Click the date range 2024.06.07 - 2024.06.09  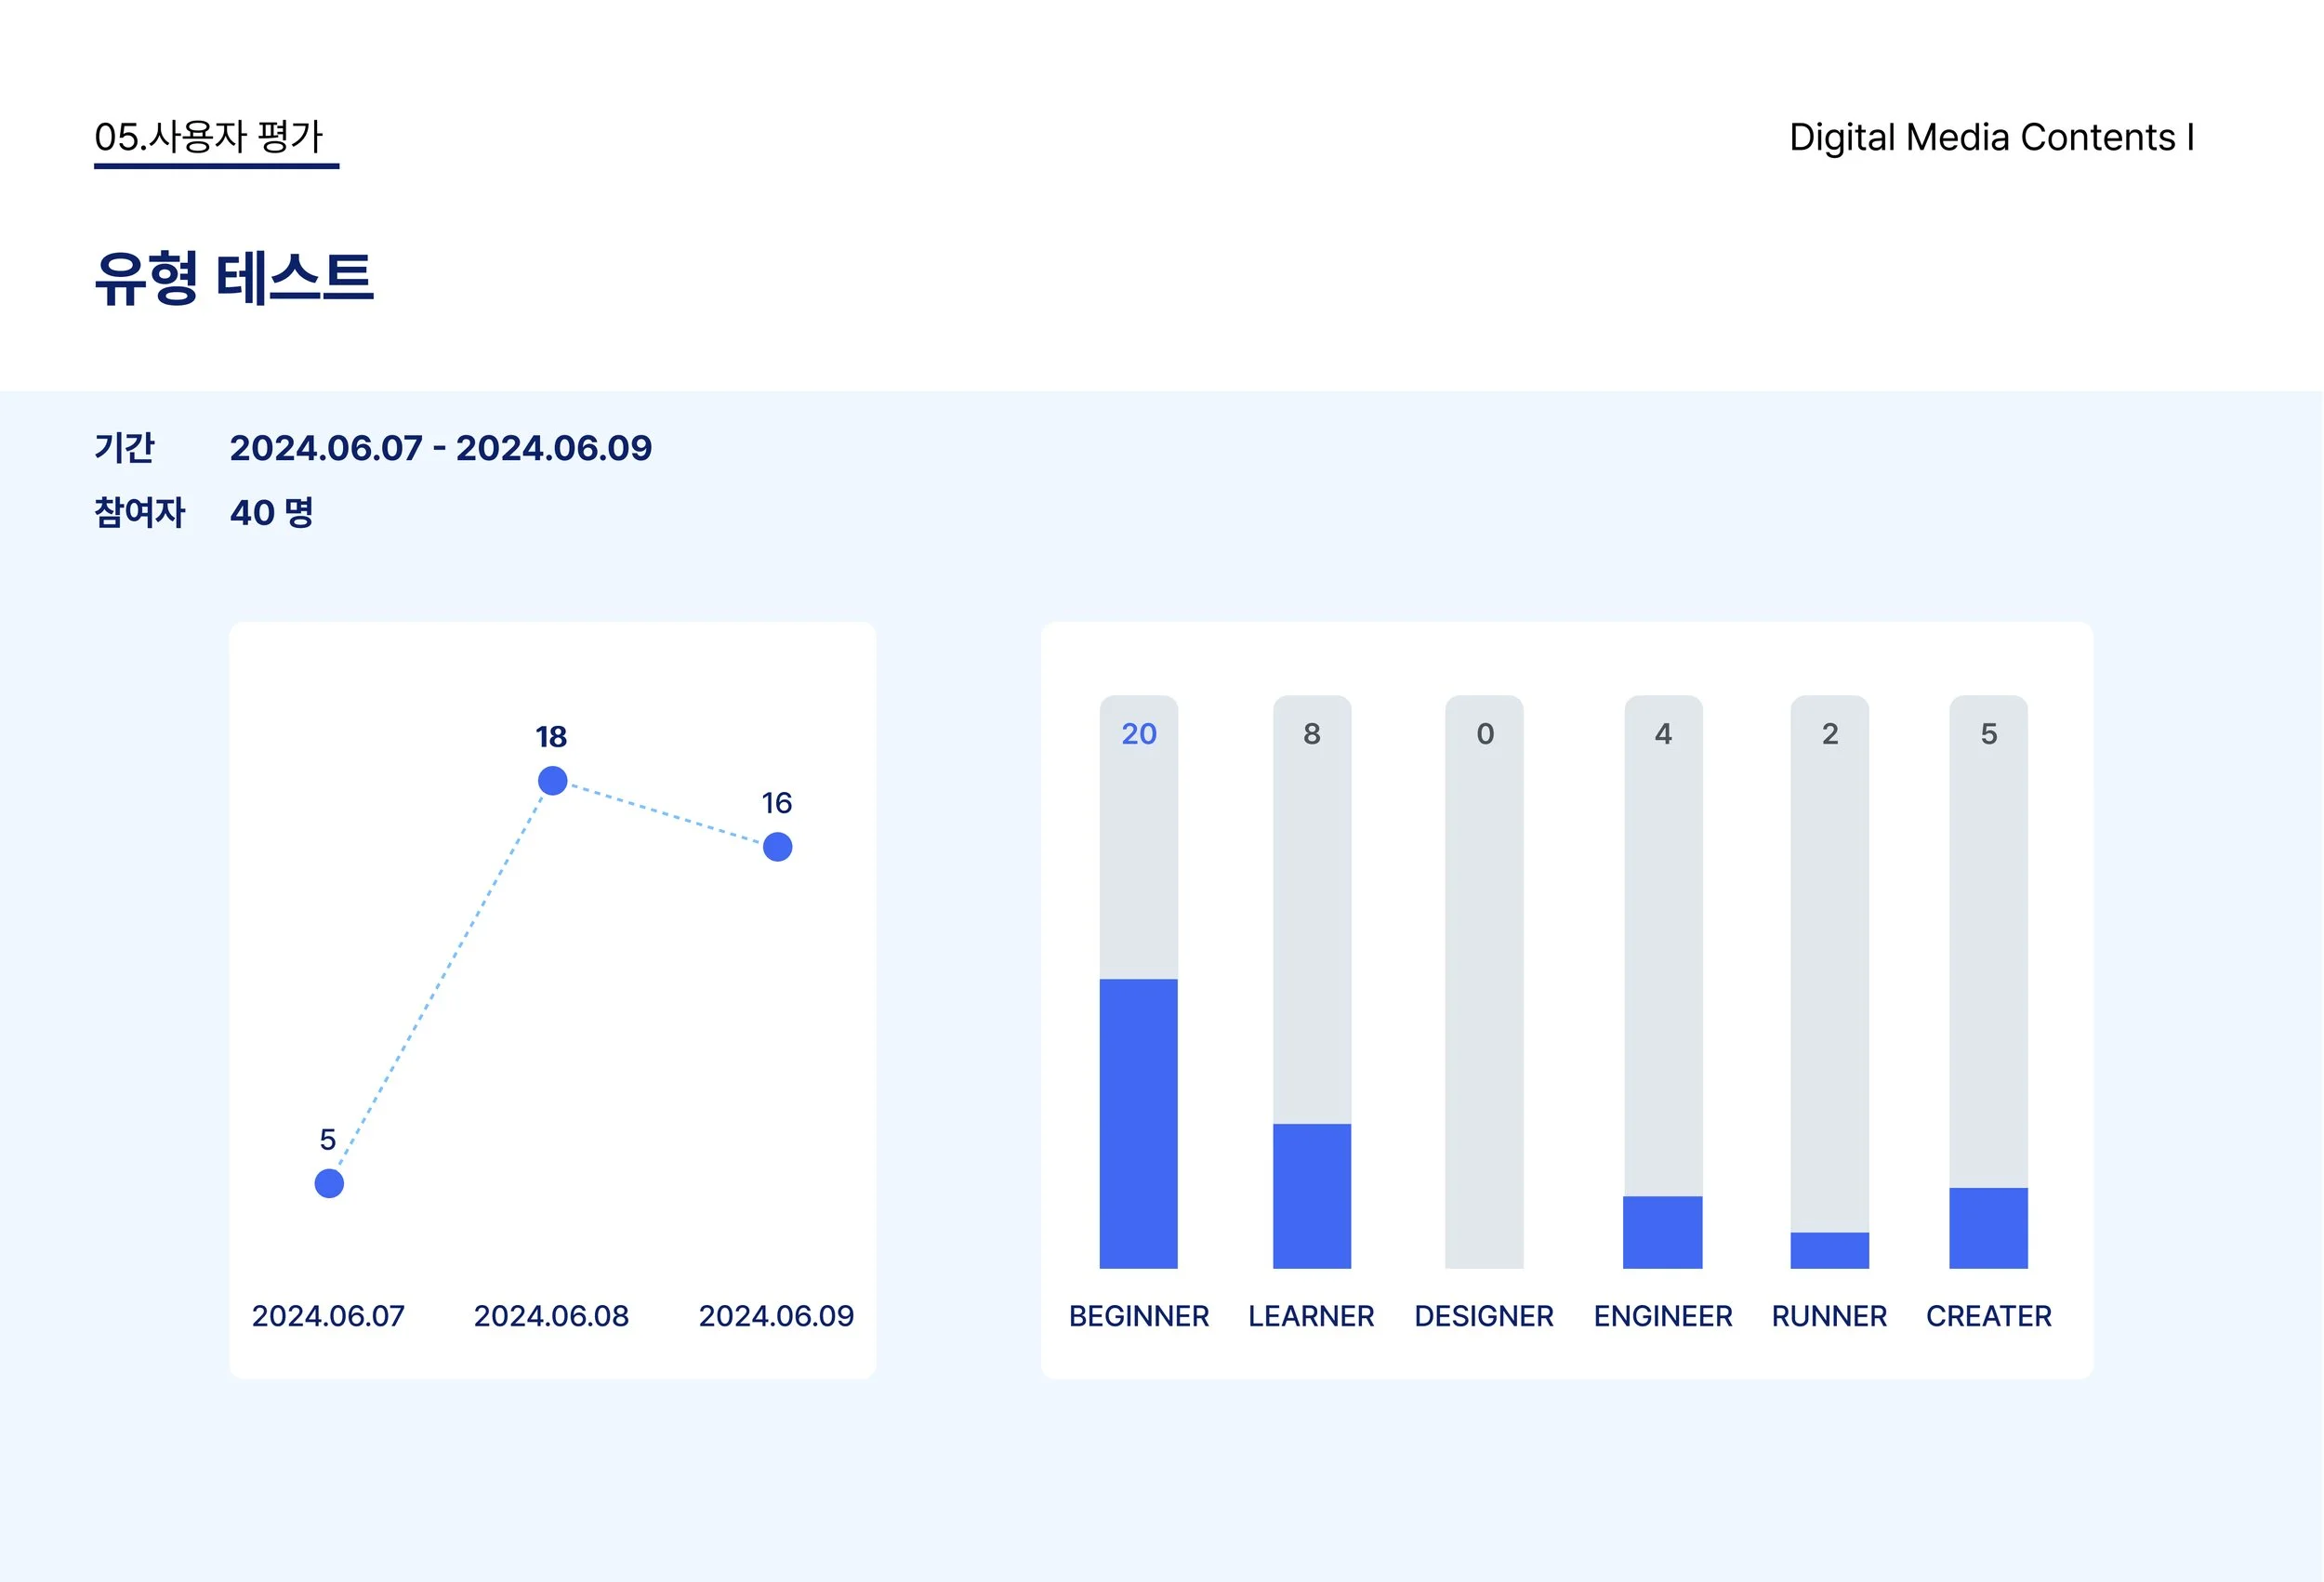click(x=441, y=448)
